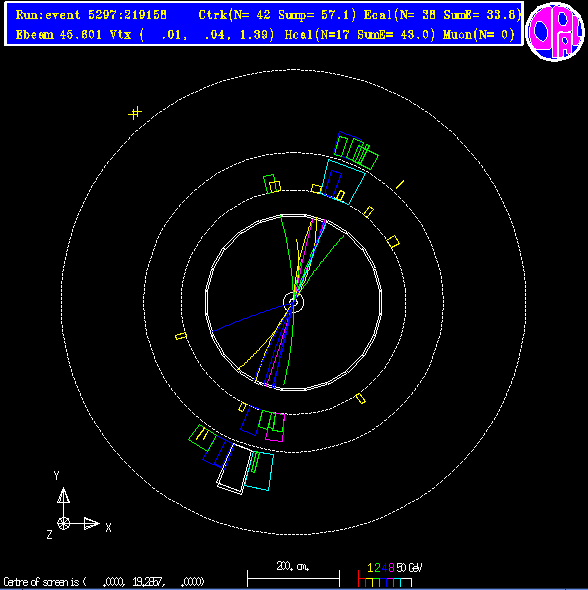
Task: Click the OPAL logo in the corner
Action: (555, 32)
